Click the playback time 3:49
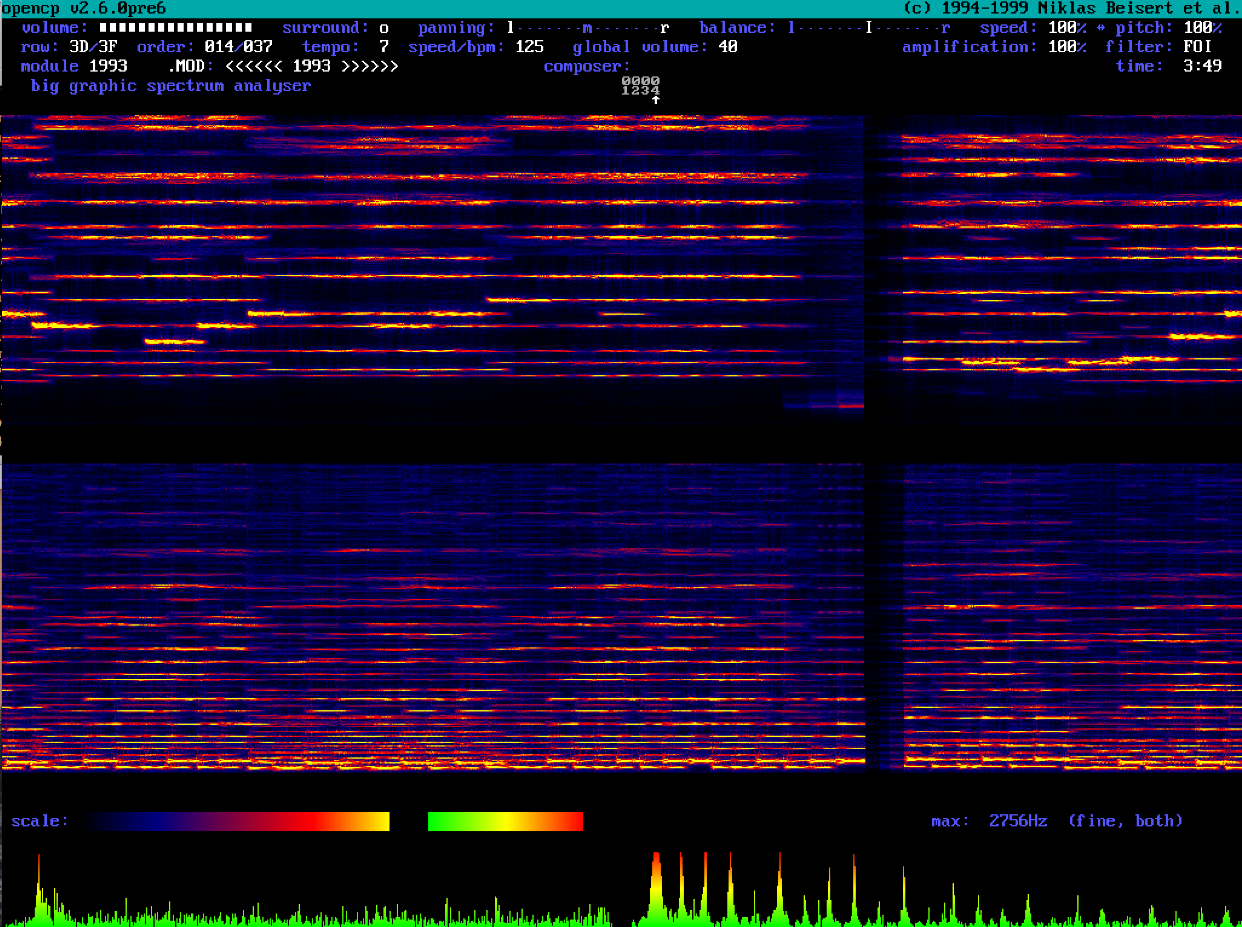The height and width of the screenshot is (927, 1242). 1202,67
